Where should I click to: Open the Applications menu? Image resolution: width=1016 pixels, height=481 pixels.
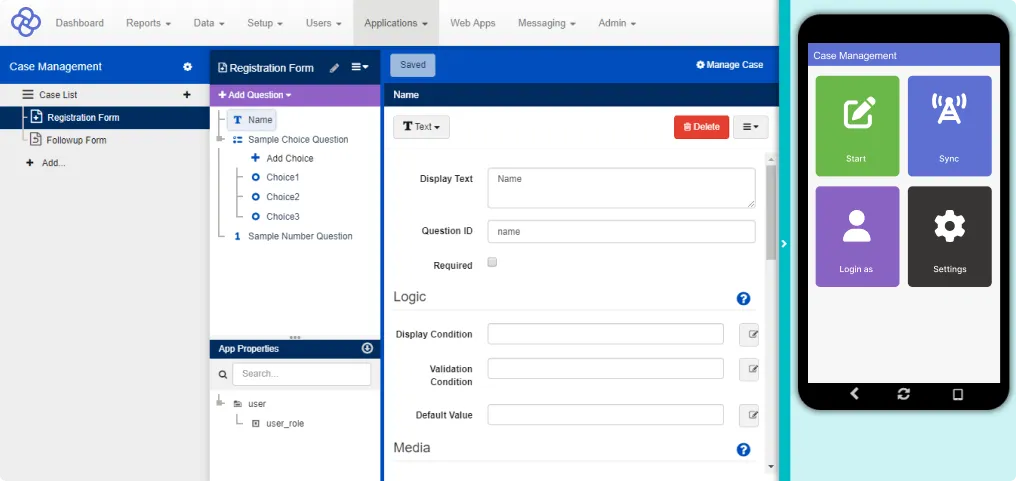(x=396, y=23)
